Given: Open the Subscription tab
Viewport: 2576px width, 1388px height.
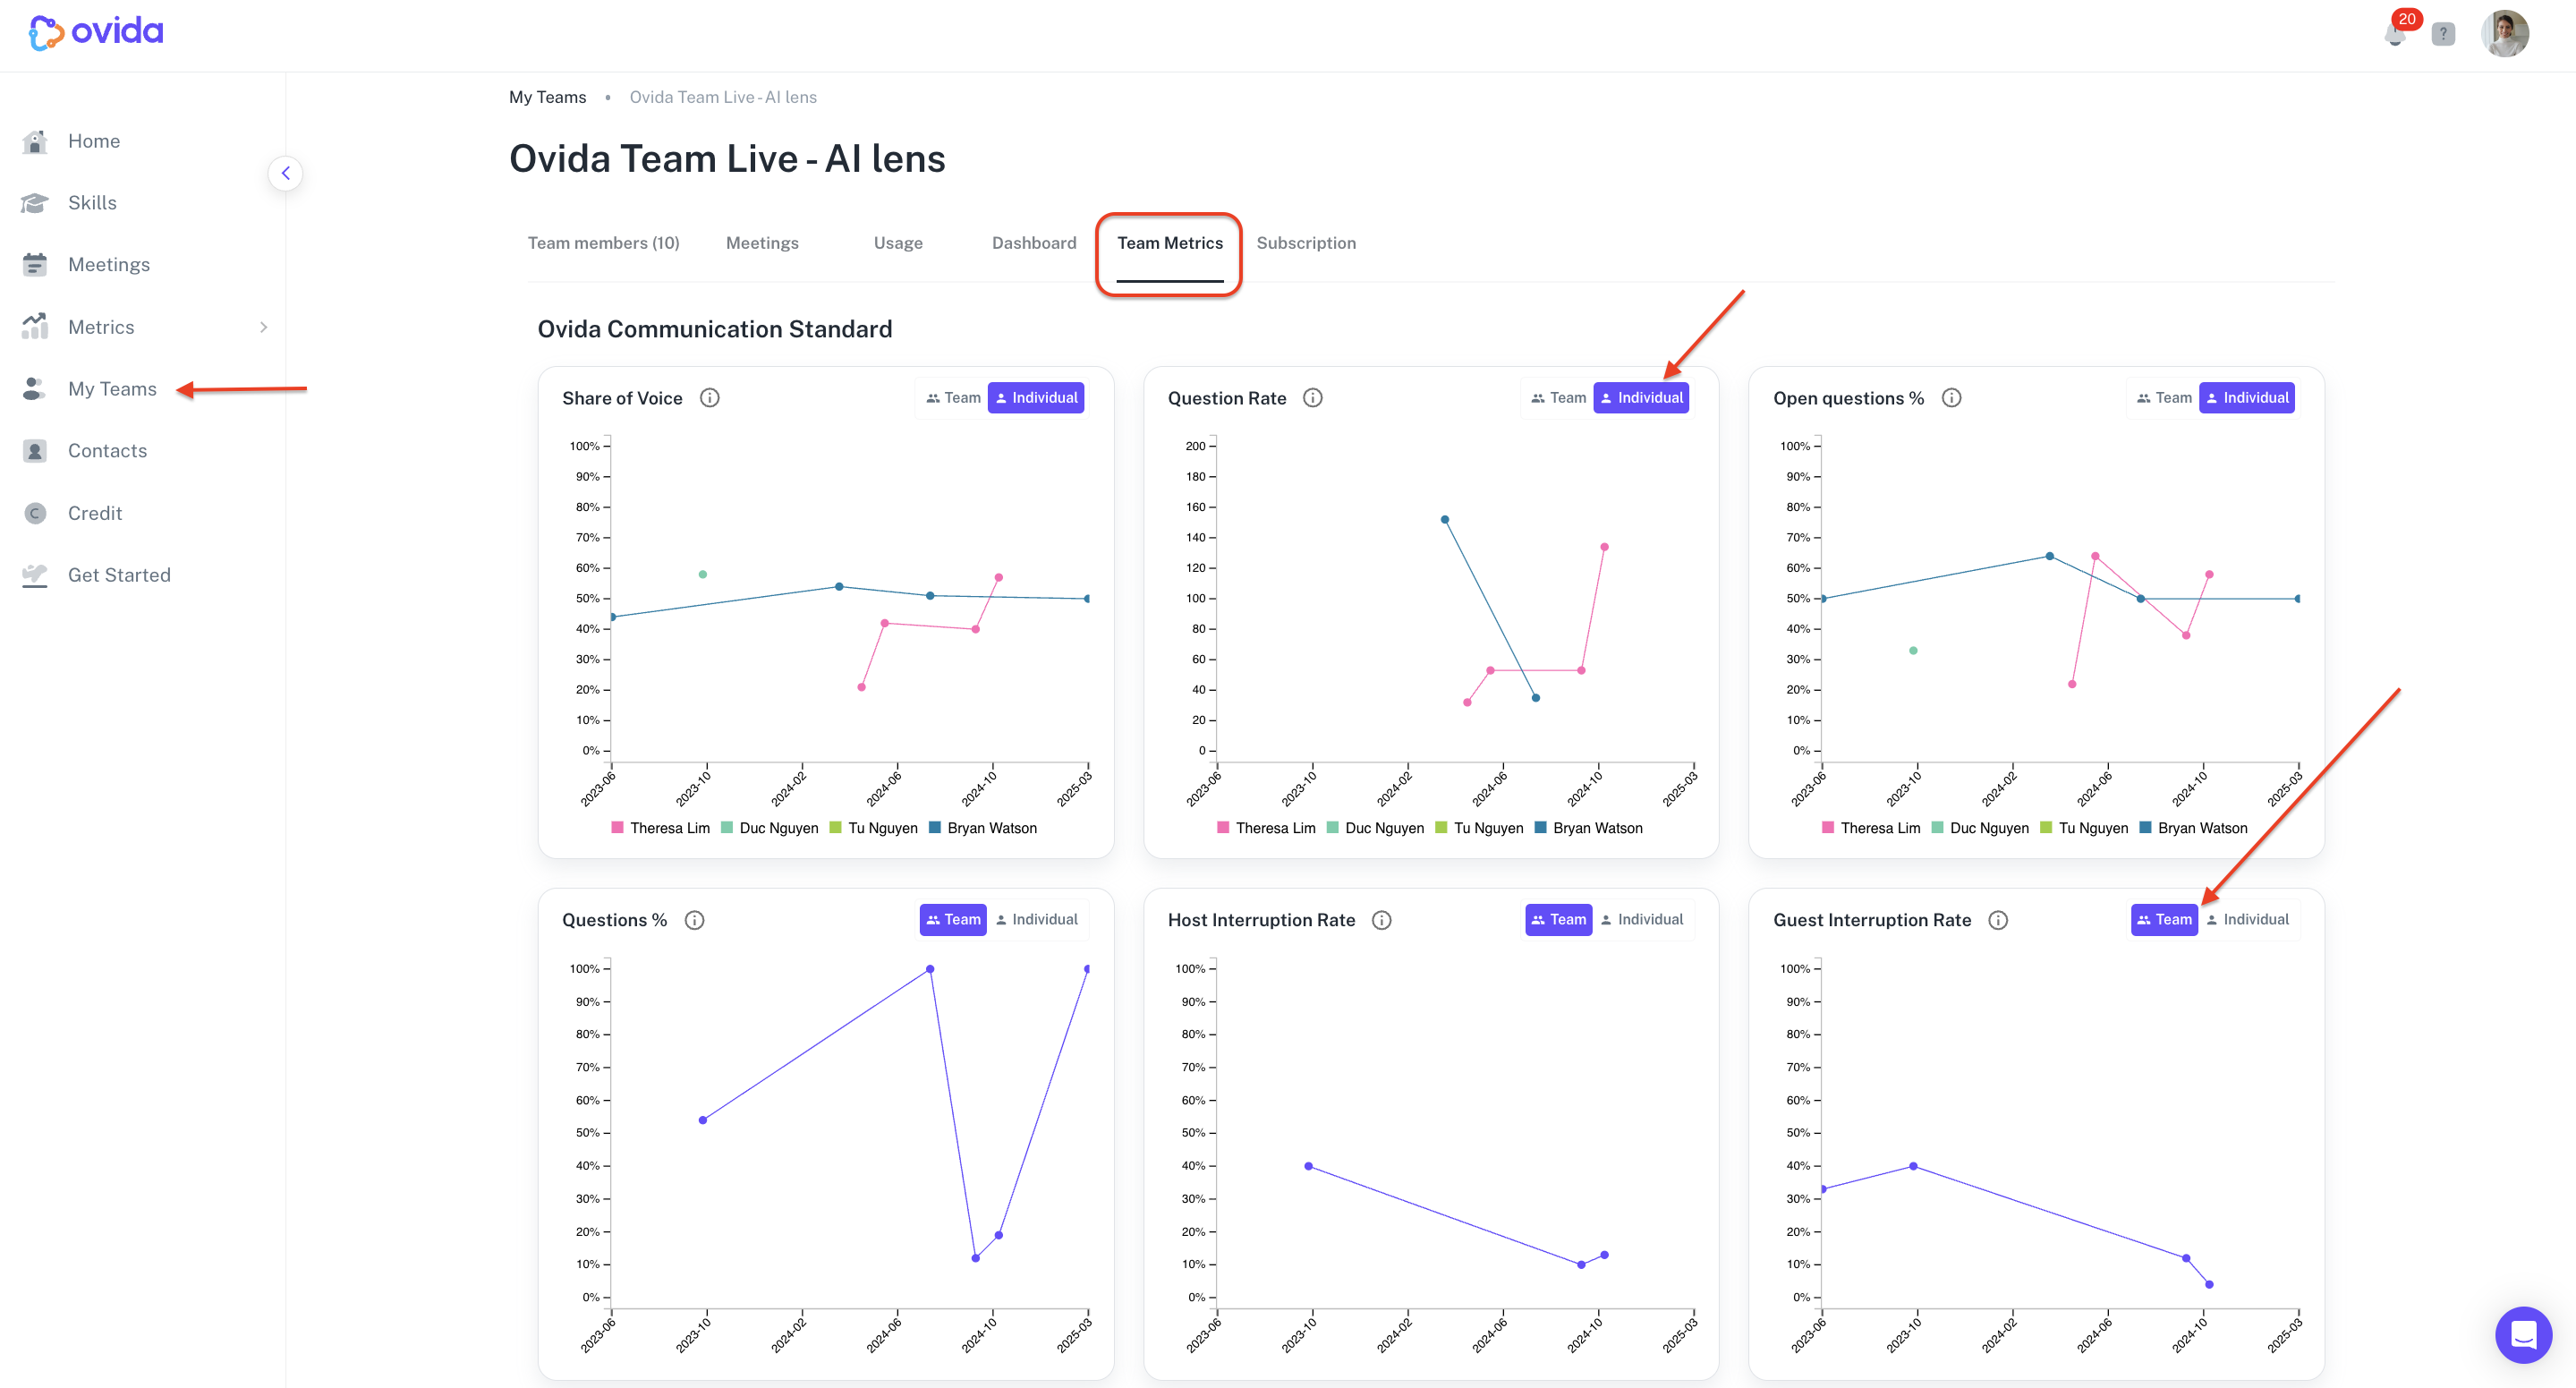Looking at the screenshot, I should [x=1306, y=243].
